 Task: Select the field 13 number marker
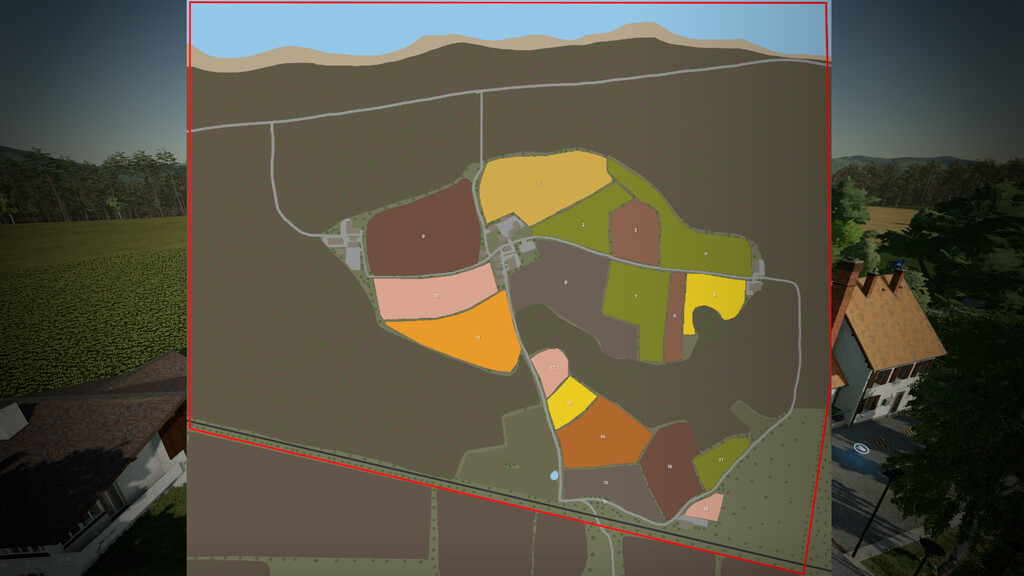tap(569, 402)
